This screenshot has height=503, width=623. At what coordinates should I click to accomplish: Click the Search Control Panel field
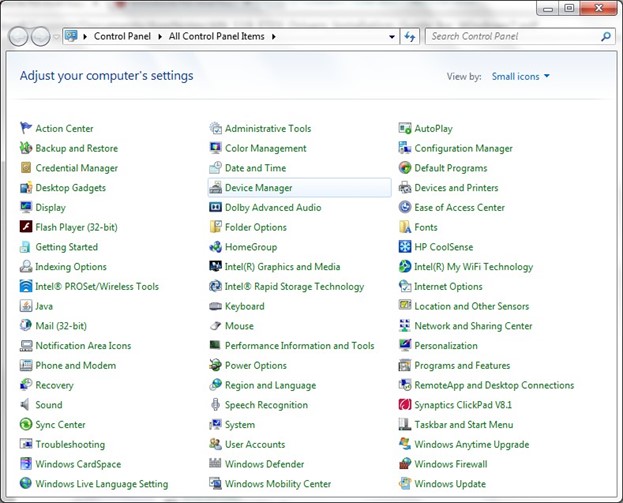(x=514, y=36)
